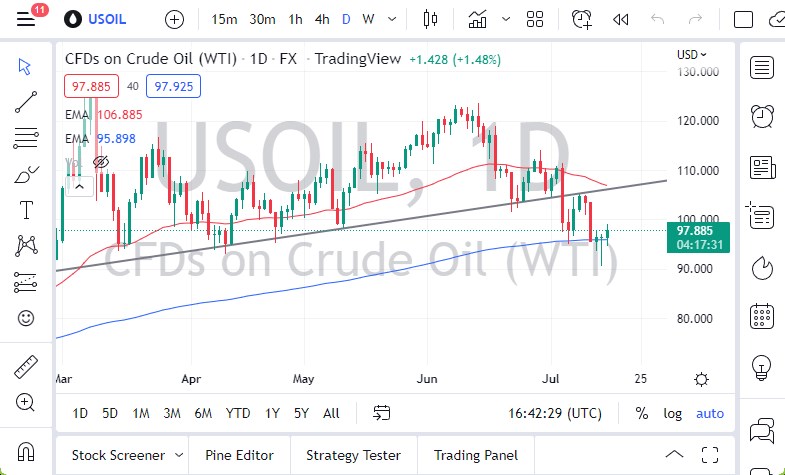Open the watchlist panel icon
The height and width of the screenshot is (475, 785).
tap(762, 67)
